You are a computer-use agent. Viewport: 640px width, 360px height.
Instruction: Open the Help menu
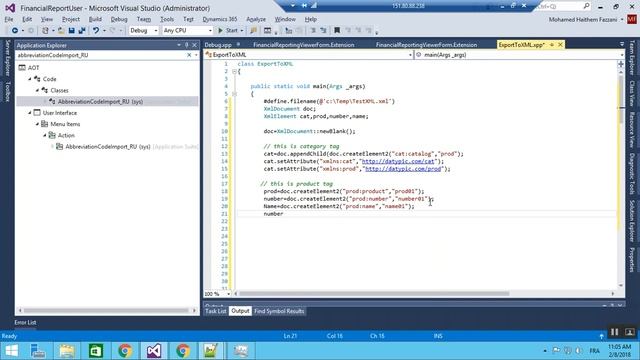[x=310, y=19]
